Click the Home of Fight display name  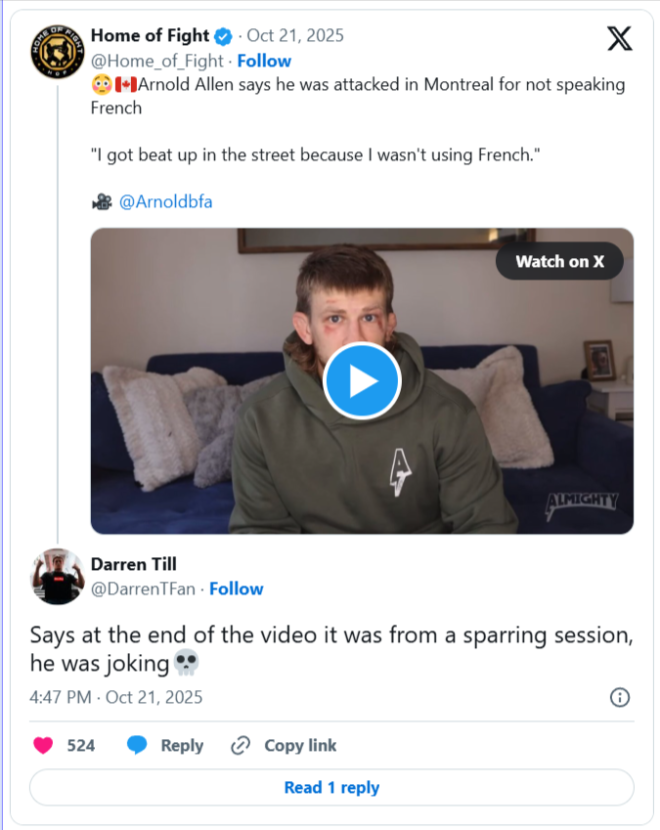tap(150, 36)
